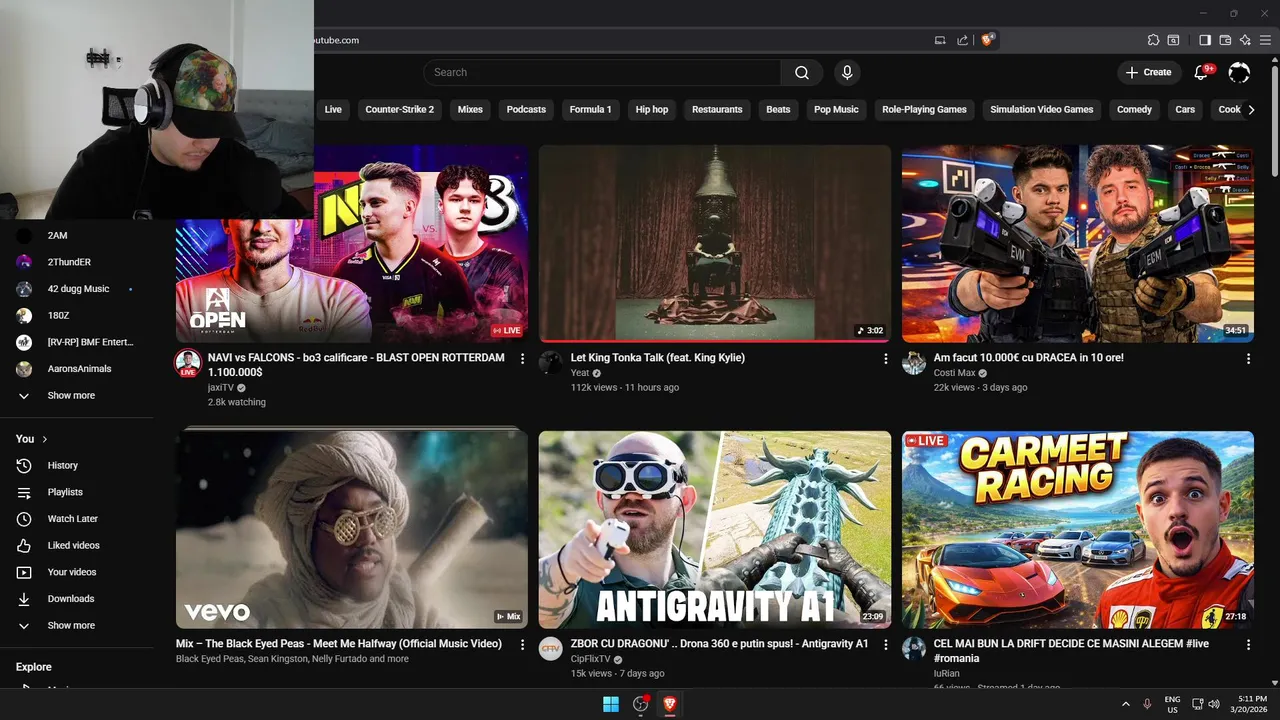Select the Simulation Video Games chip
This screenshot has width=1280, height=720.
1042,110
